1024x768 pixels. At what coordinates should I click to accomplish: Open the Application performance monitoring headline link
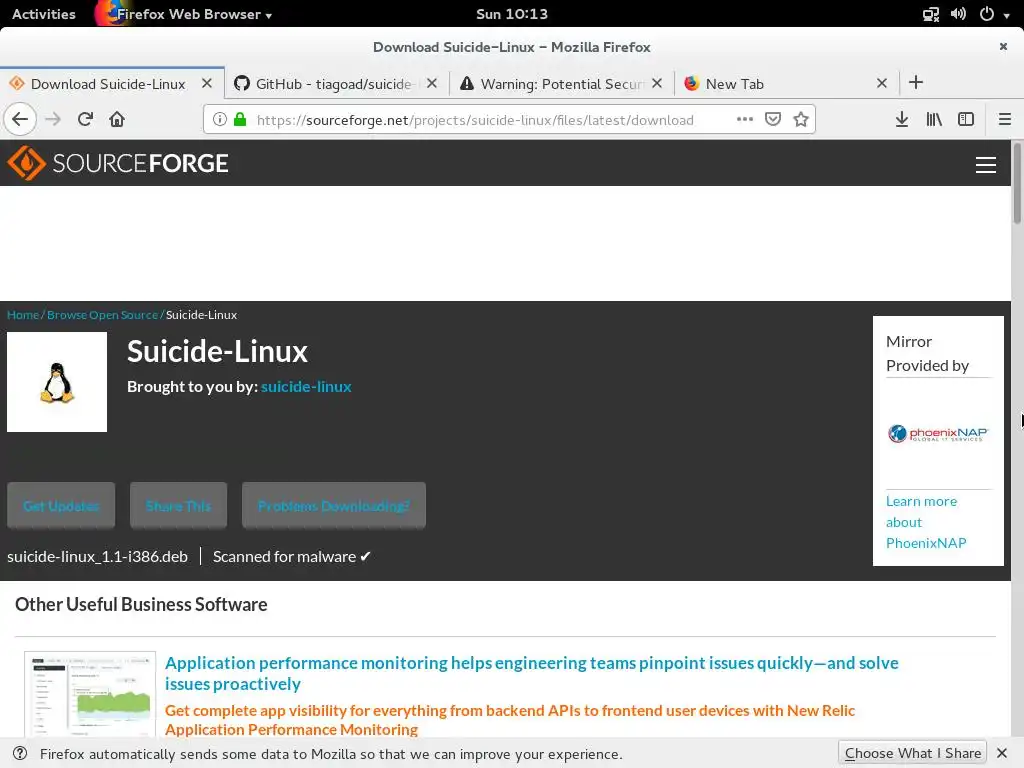(531, 673)
